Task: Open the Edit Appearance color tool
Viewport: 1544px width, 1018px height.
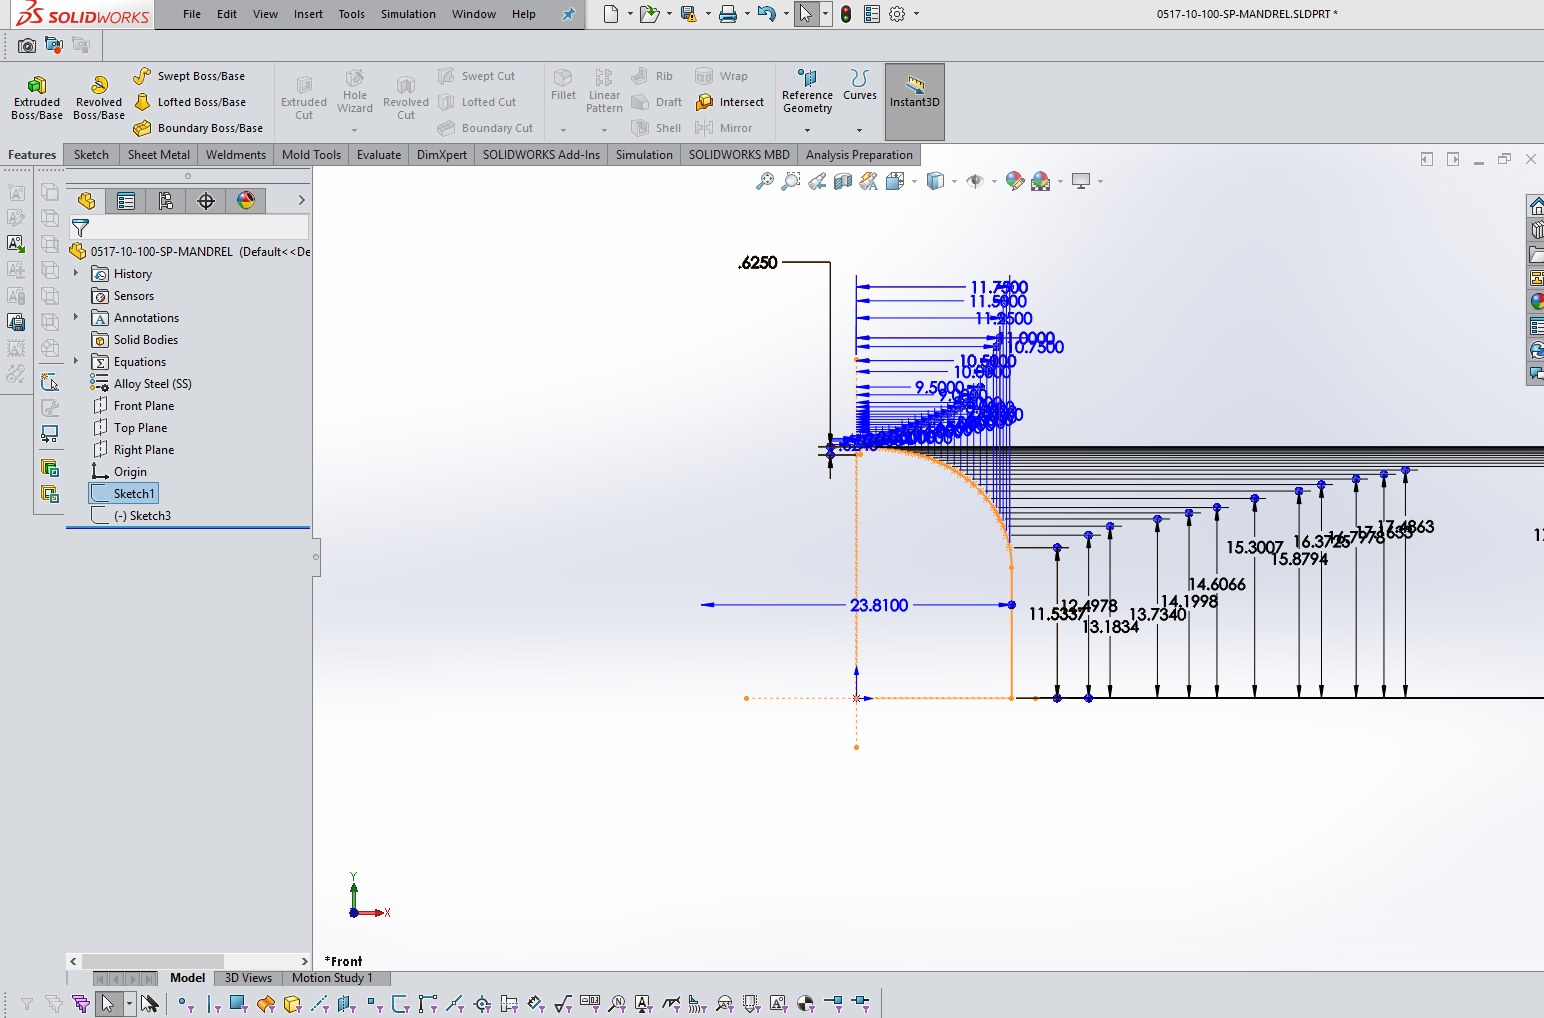Action: (x=1014, y=181)
